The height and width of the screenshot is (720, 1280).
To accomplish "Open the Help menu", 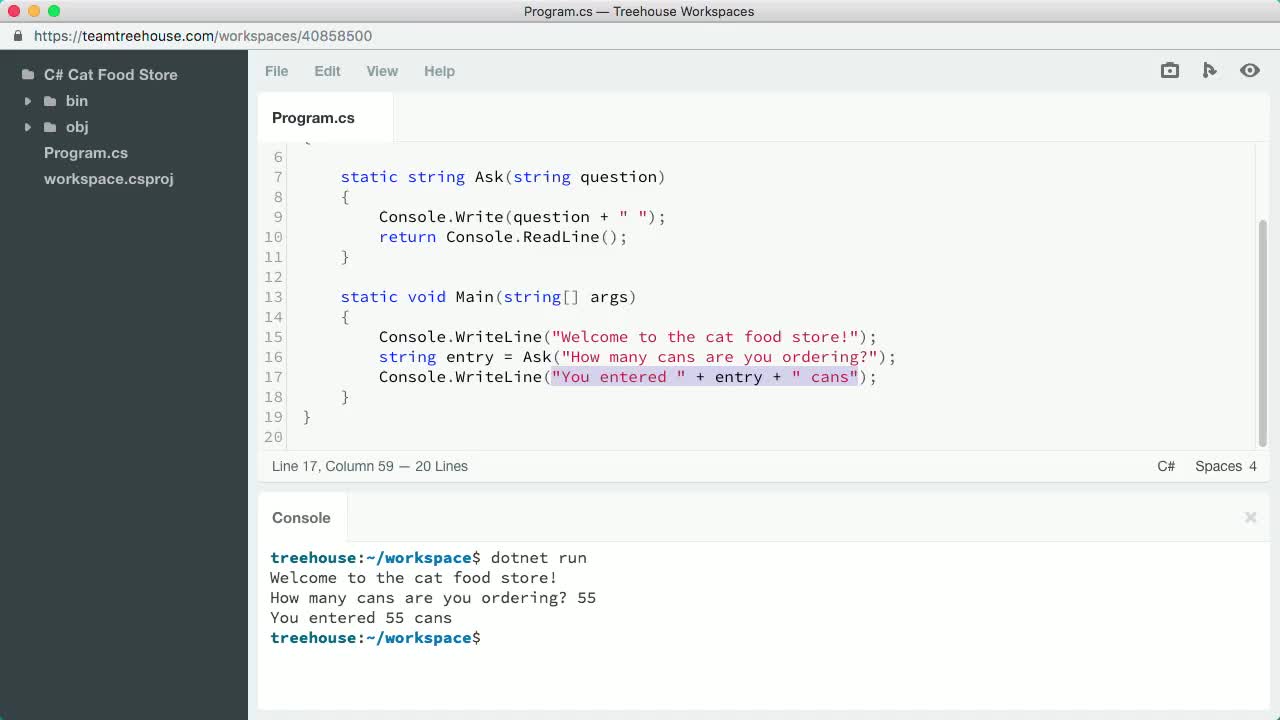I will pyautogui.click(x=439, y=71).
